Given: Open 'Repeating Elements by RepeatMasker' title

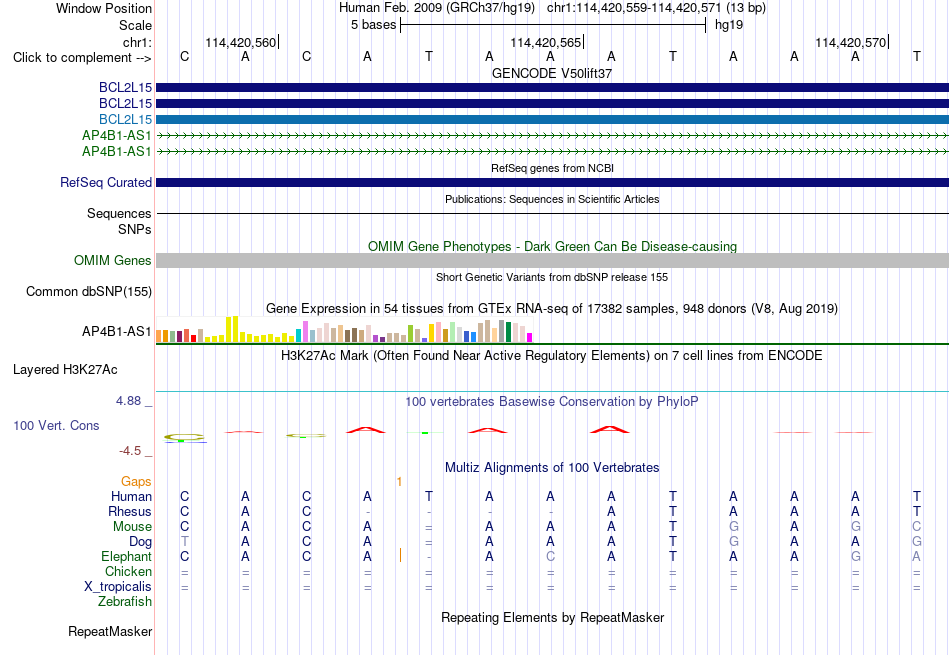Looking at the screenshot, I should (552, 618).
